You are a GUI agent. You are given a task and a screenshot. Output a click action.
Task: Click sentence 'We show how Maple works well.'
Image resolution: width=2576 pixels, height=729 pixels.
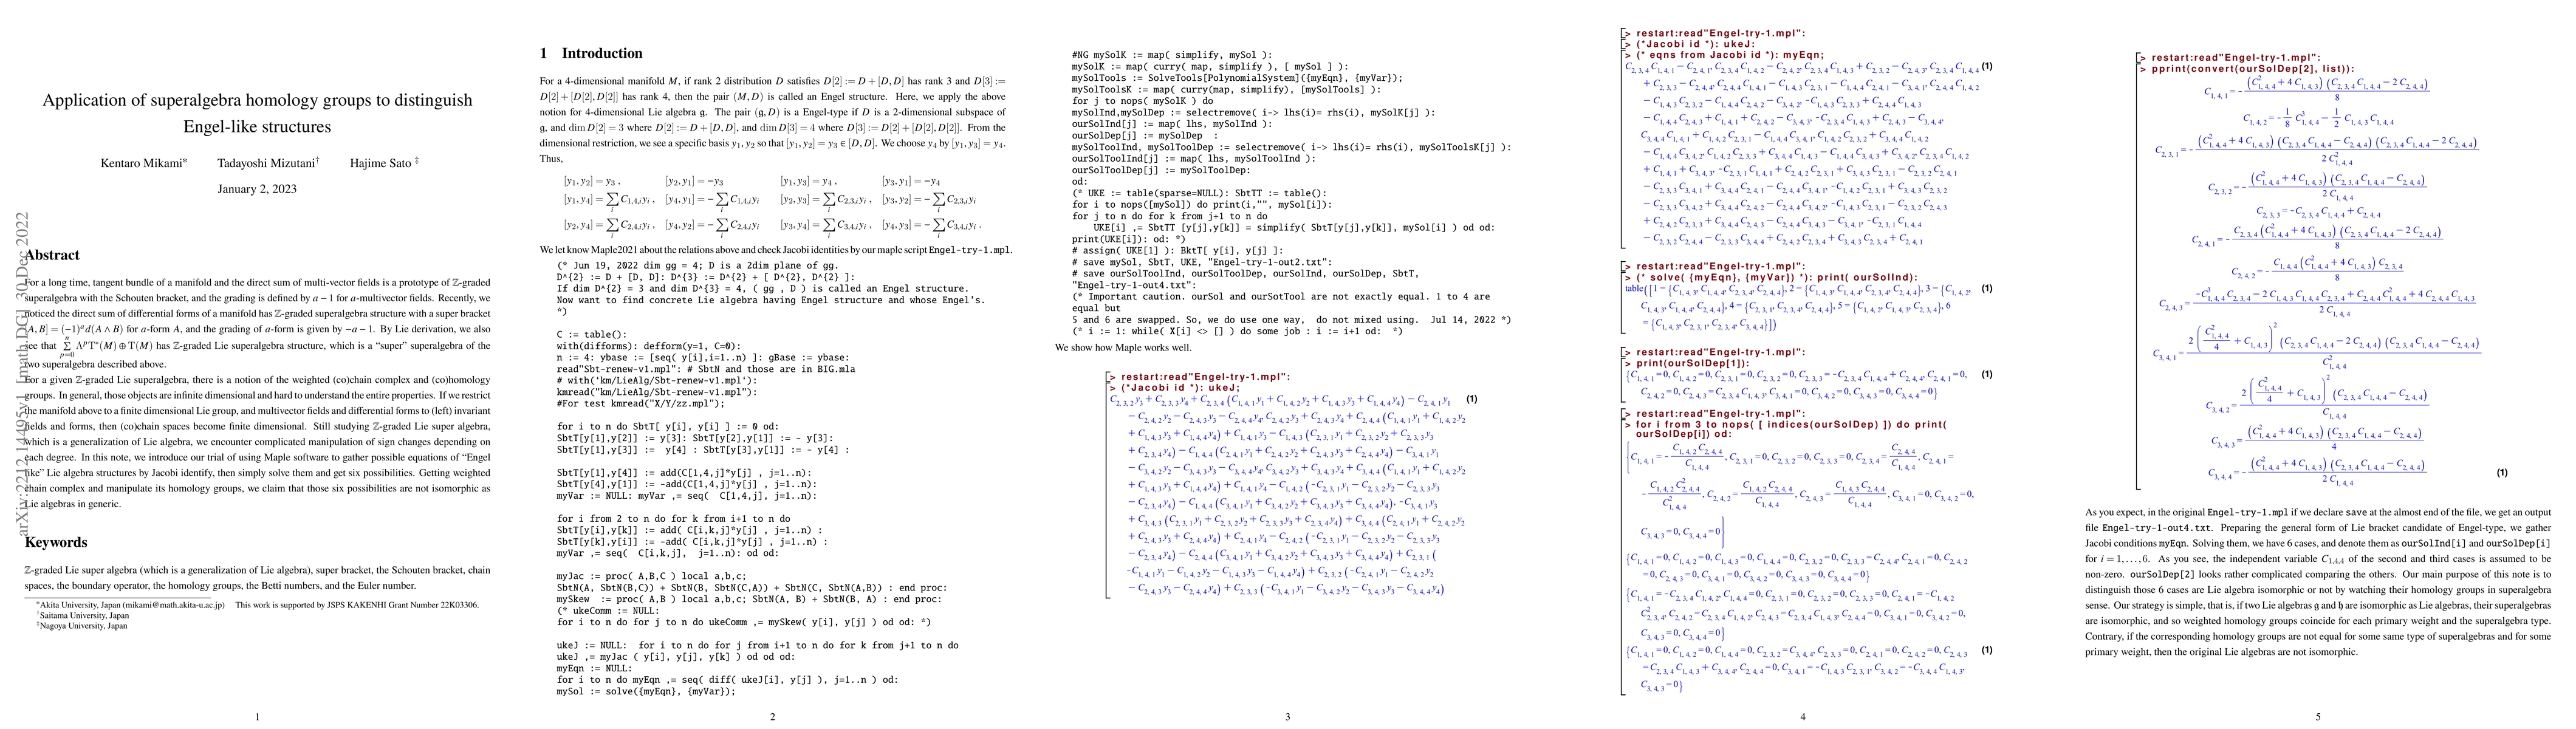[x=1123, y=348]
